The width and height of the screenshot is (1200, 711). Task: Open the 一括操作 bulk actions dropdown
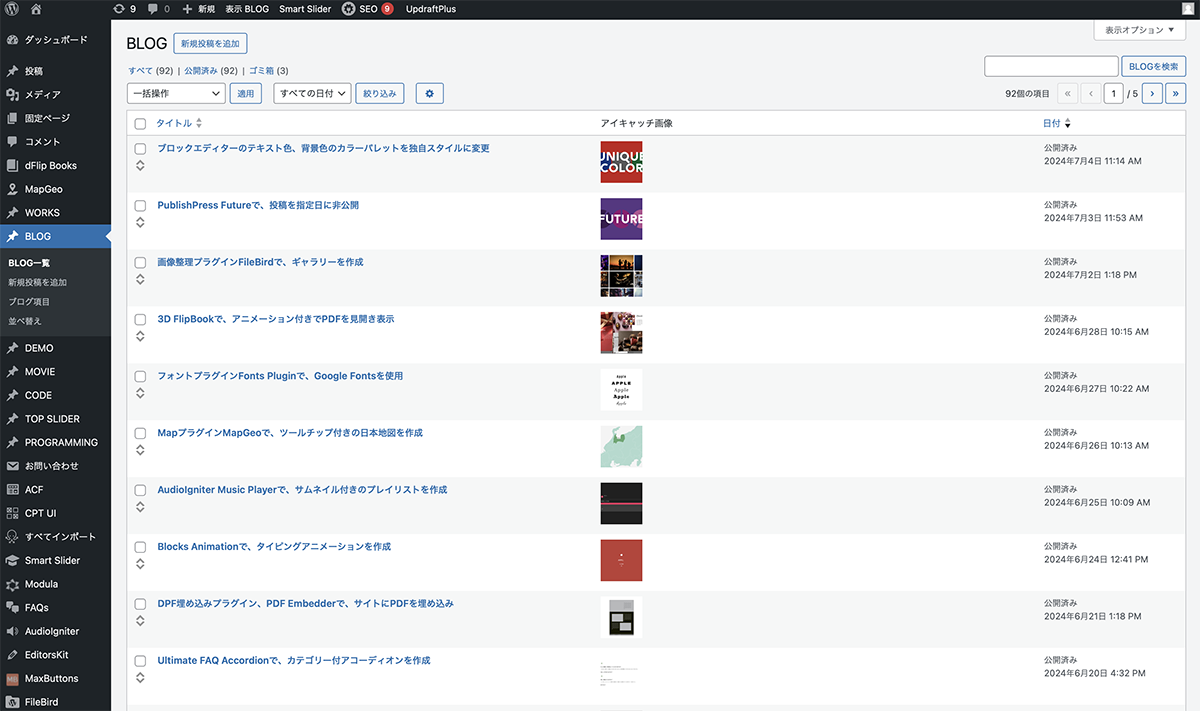176,93
